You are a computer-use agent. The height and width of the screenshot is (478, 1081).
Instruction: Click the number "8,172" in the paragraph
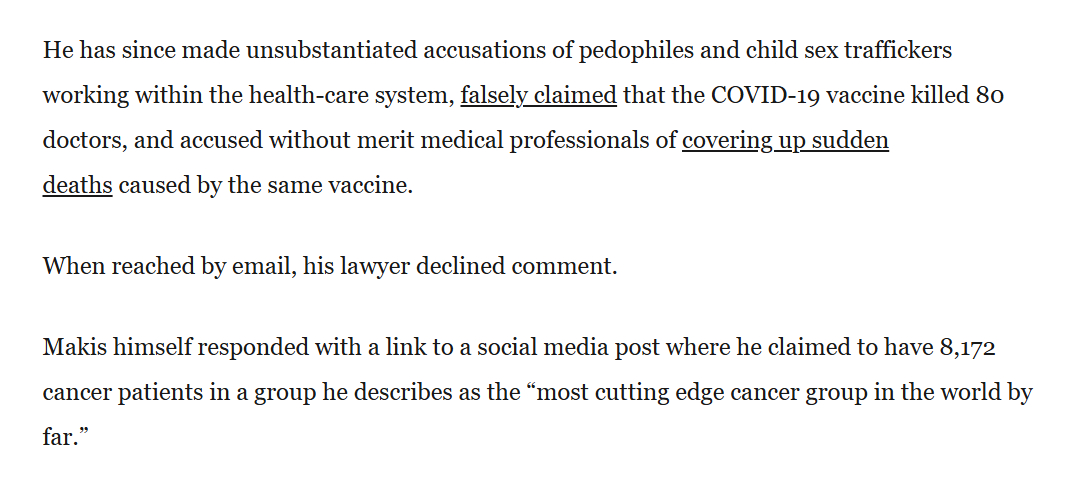[x=965, y=348]
